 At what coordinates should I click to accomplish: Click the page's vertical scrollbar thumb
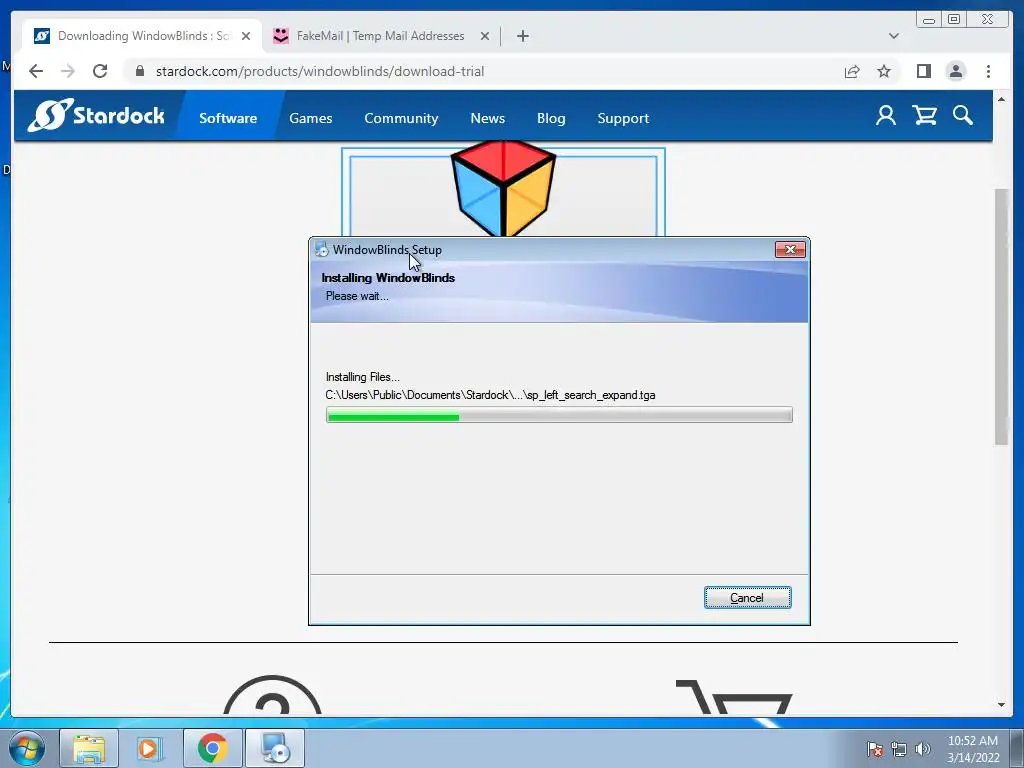[x=1001, y=317]
